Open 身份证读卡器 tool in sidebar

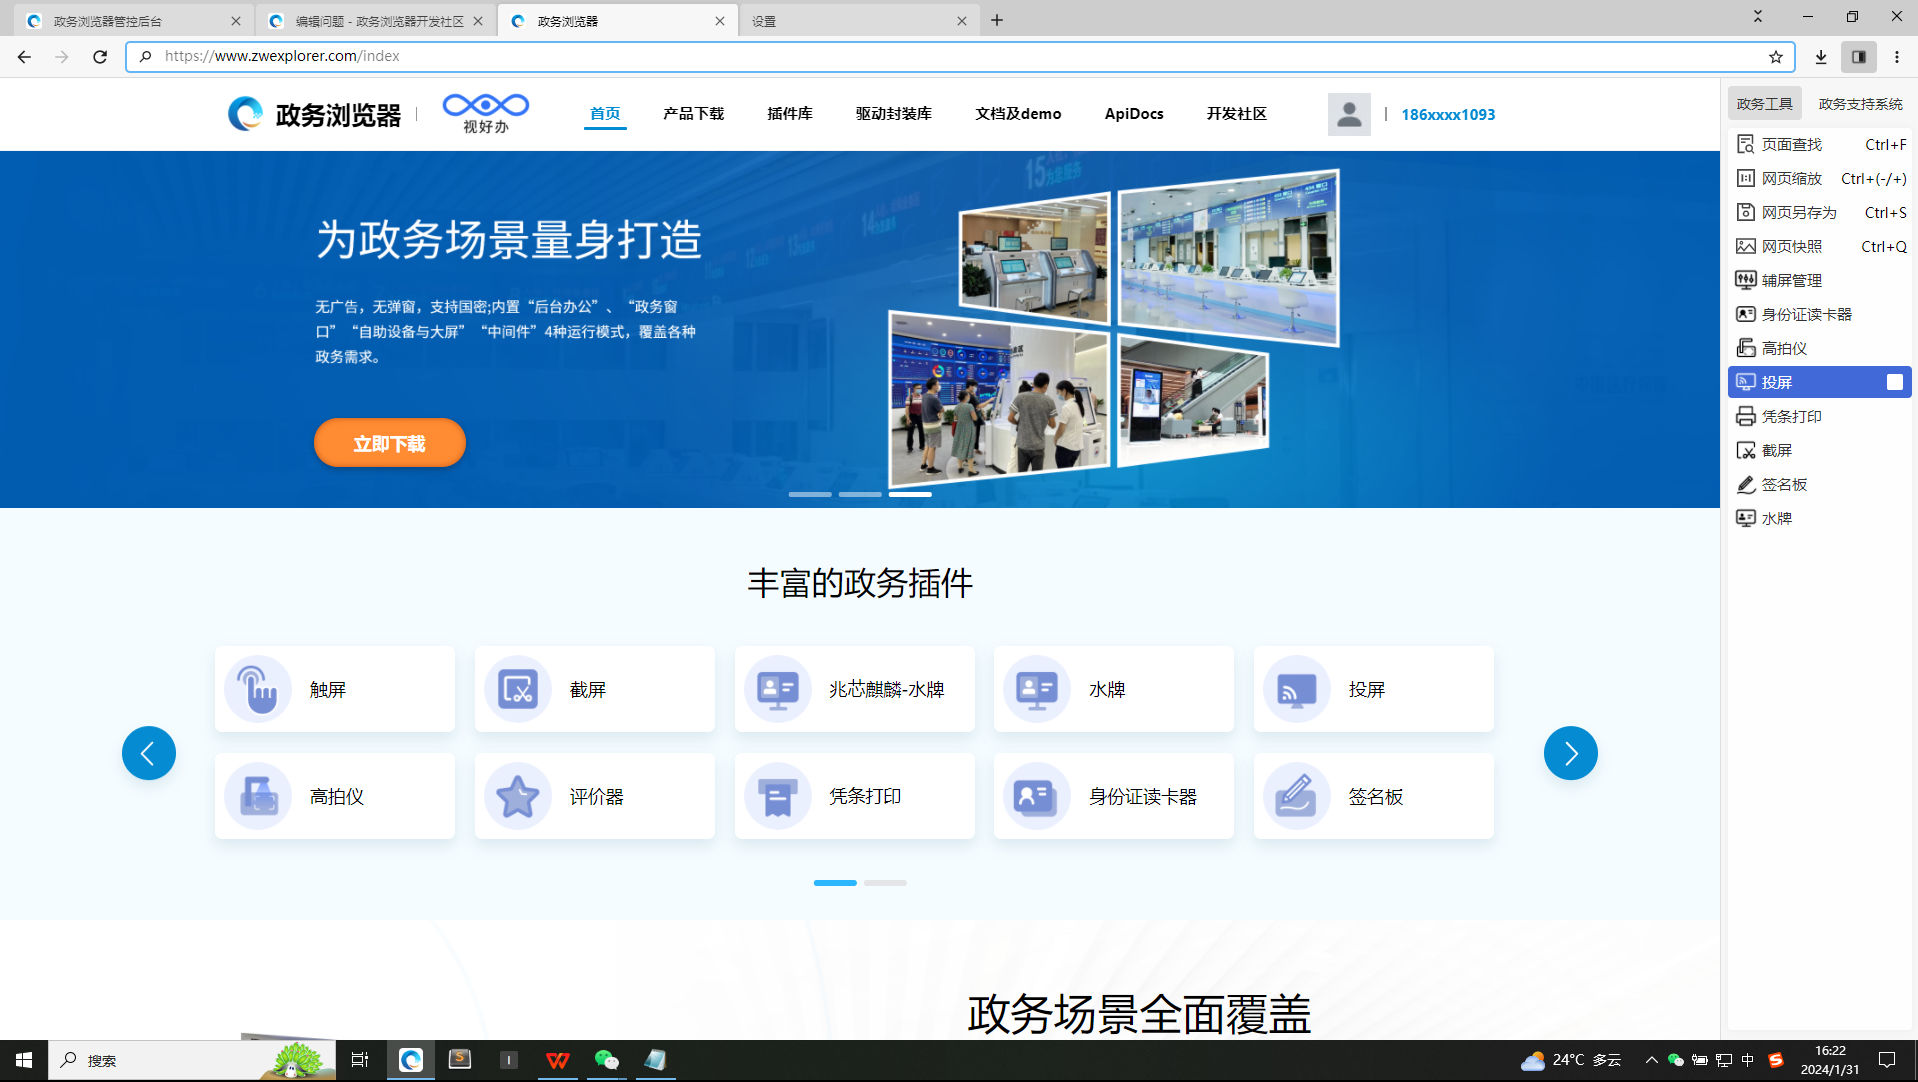[x=1820, y=314]
